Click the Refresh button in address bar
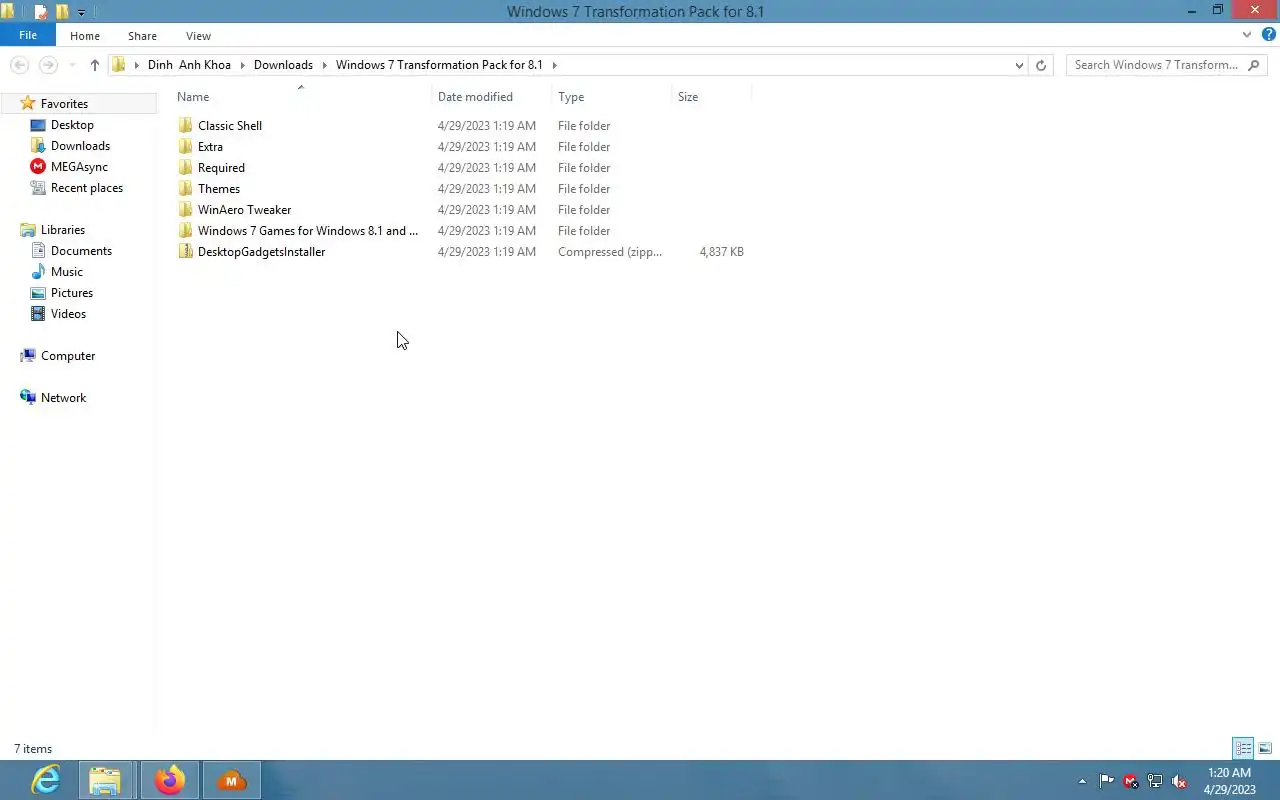The image size is (1280, 800). [1041, 65]
